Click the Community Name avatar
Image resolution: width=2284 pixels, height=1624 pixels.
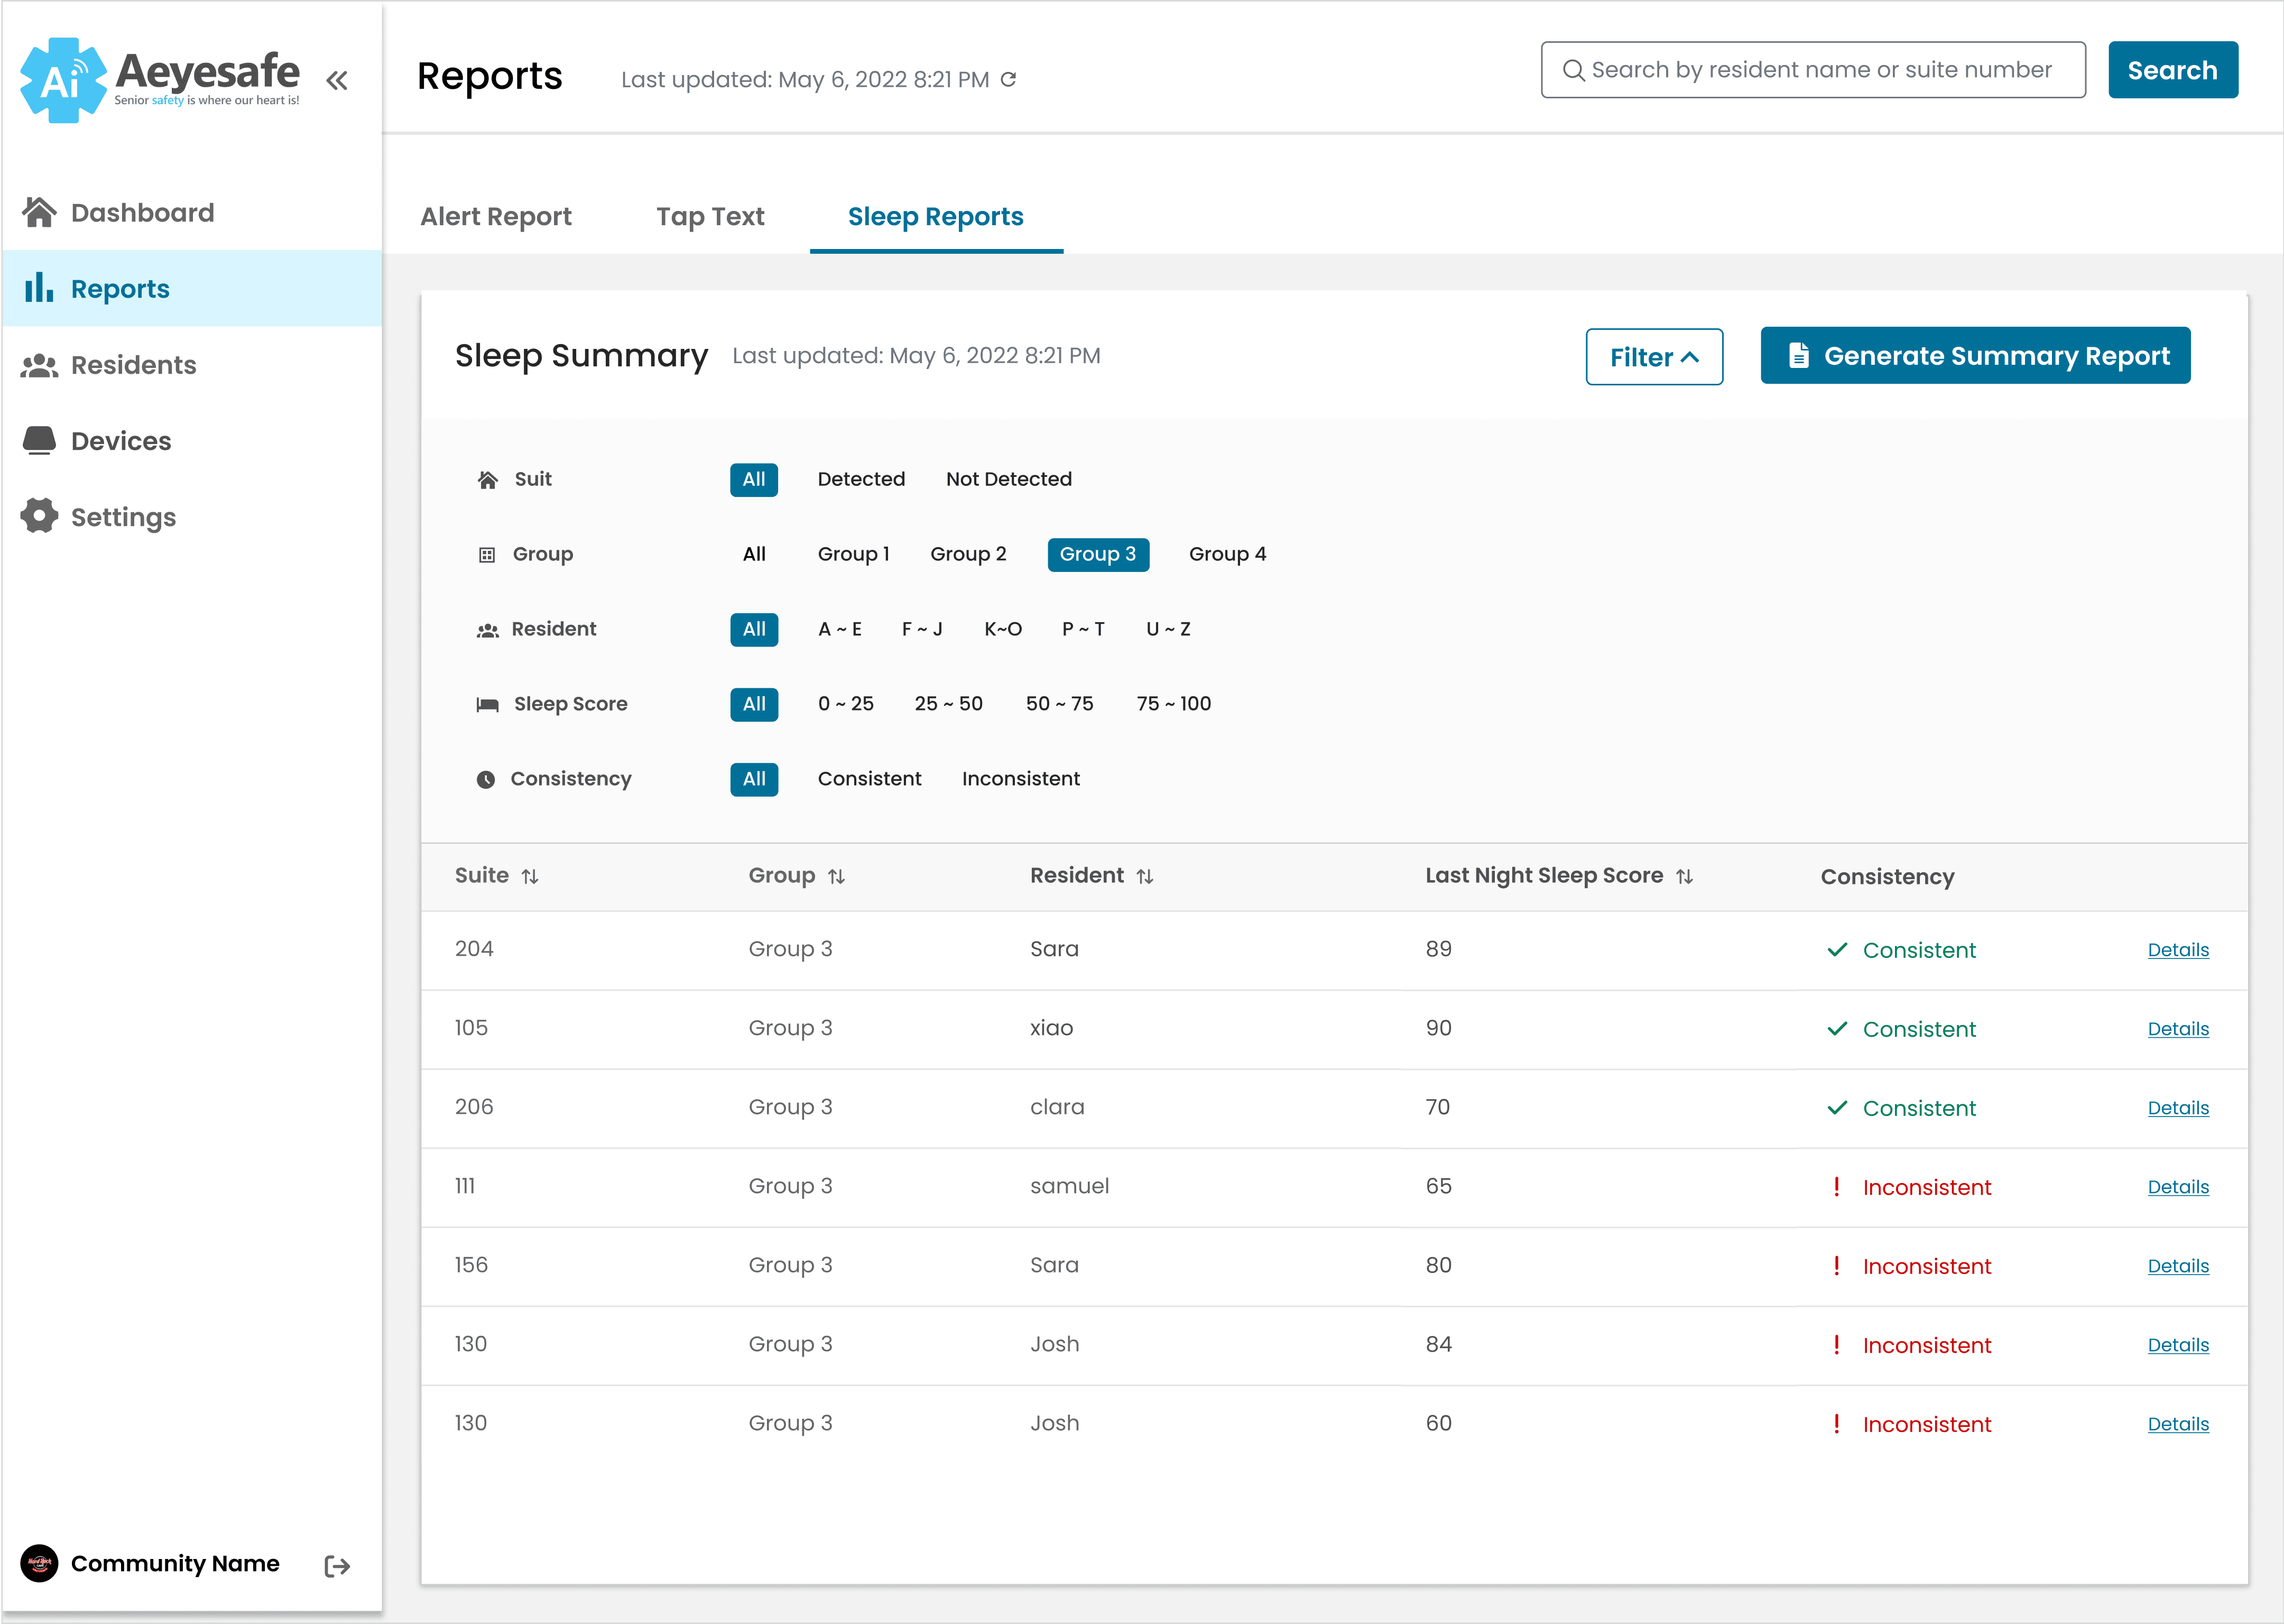tap(40, 1563)
